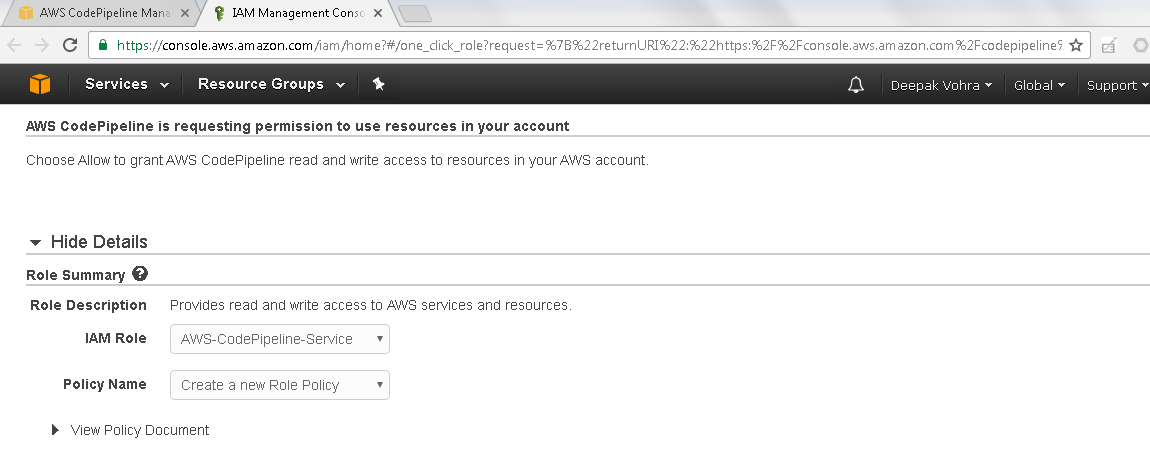Viewport: 1150px width, 466px height.
Task: Go forward with browser forward arrow
Action: (42, 45)
